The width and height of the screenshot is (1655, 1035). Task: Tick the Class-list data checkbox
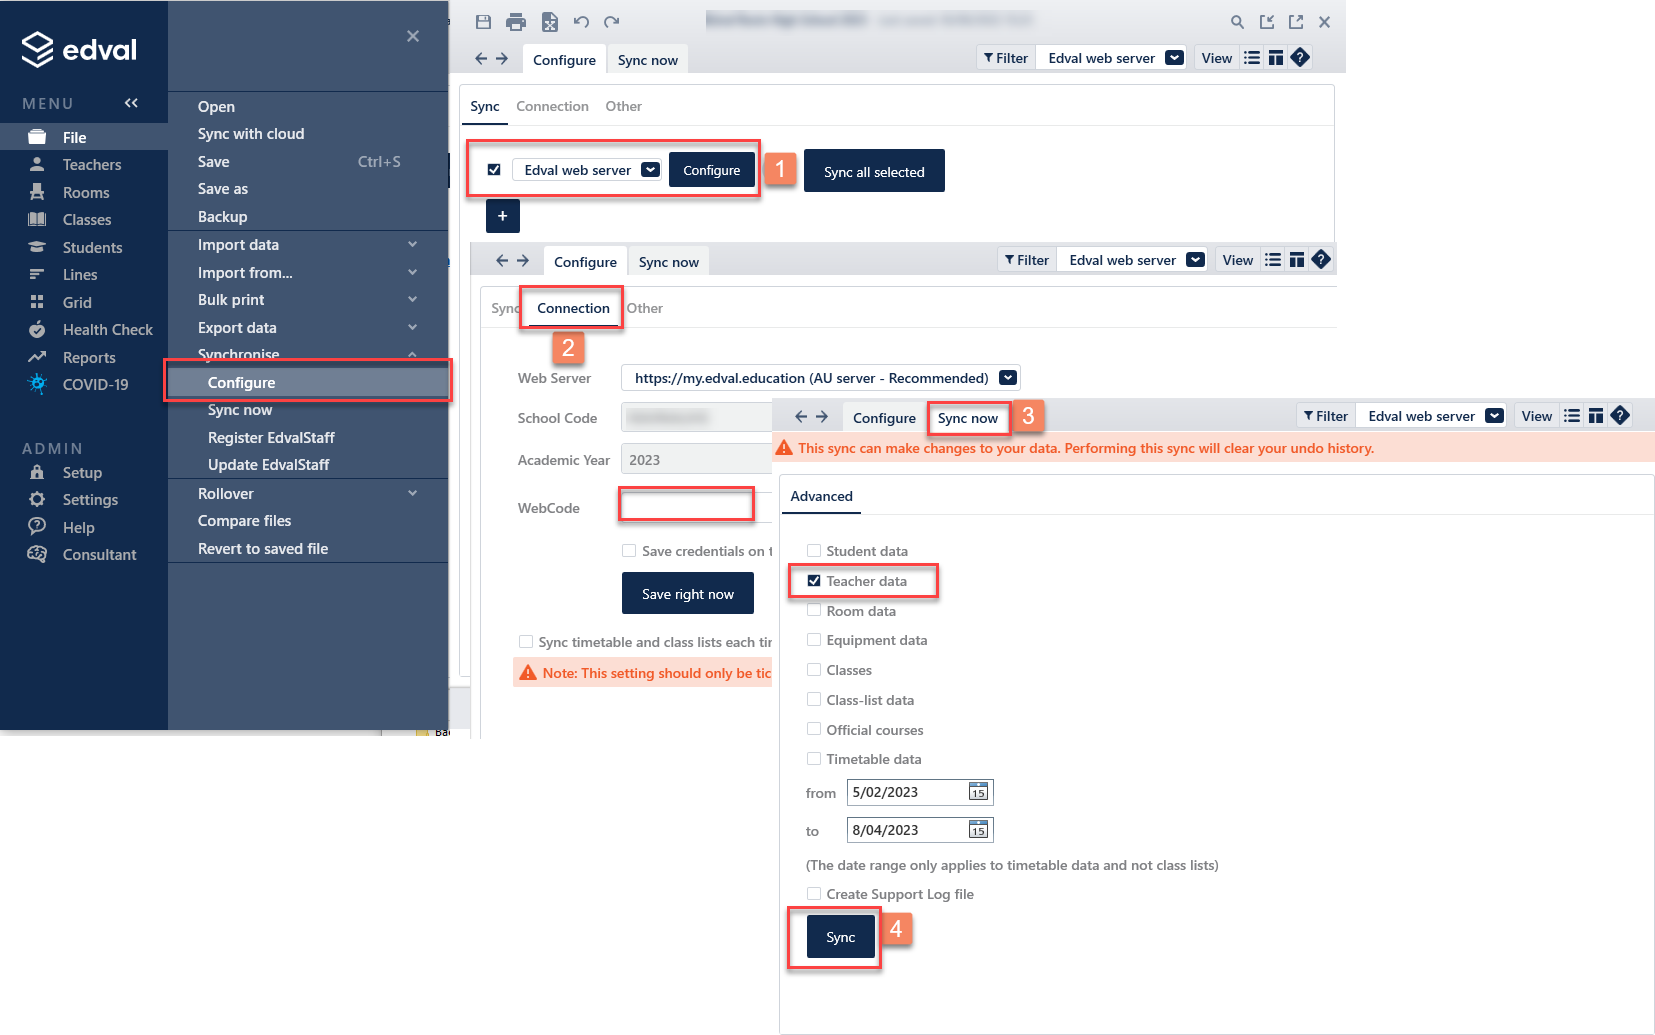pyautogui.click(x=814, y=700)
